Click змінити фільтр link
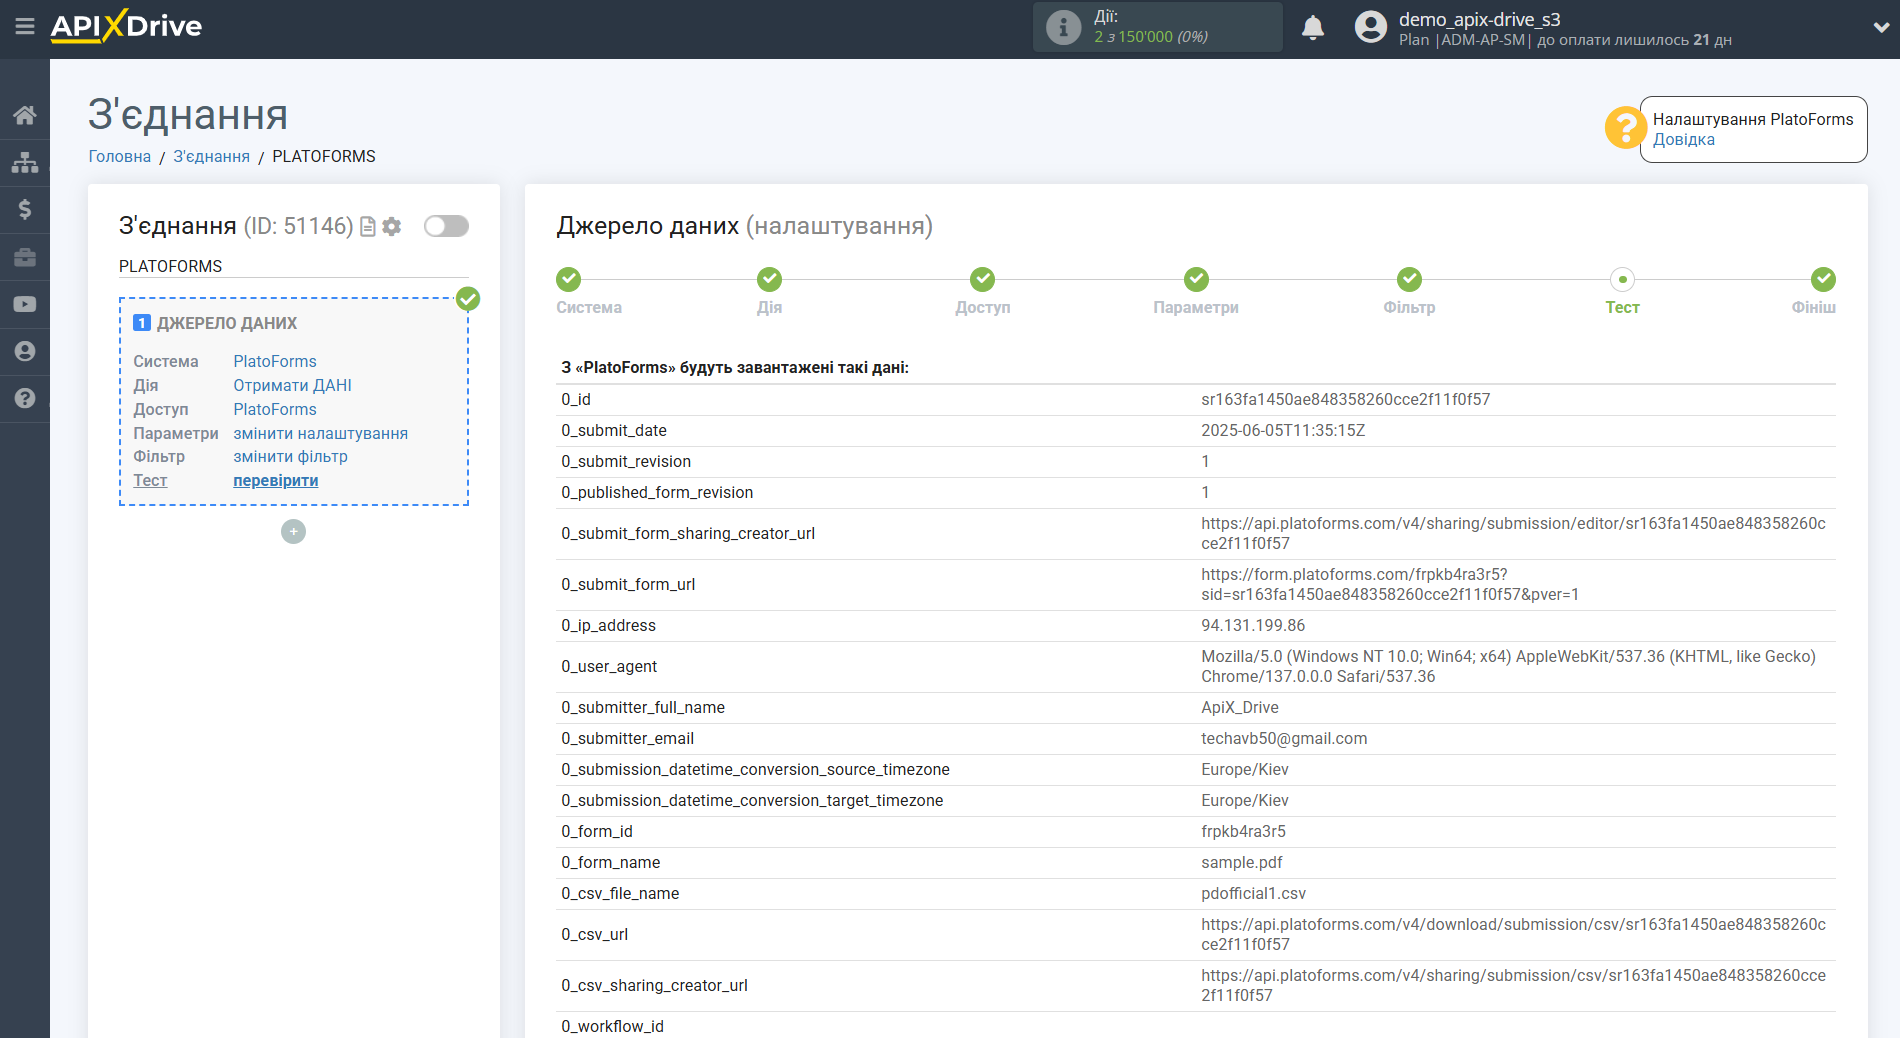1900x1038 pixels. 290,457
